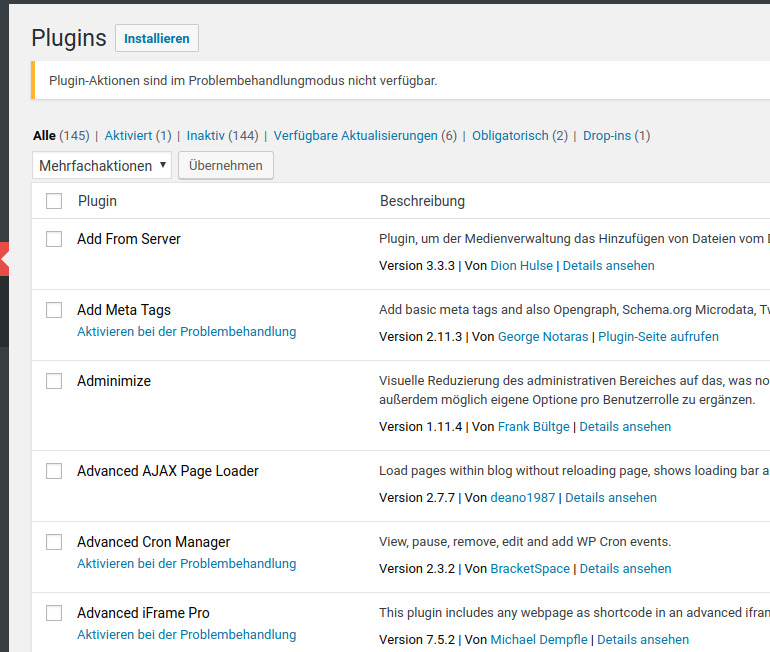The image size is (770, 652).
Task: Open Plugin-Seite aufrufen for Add Meta Tags
Action: (x=658, y=337)
